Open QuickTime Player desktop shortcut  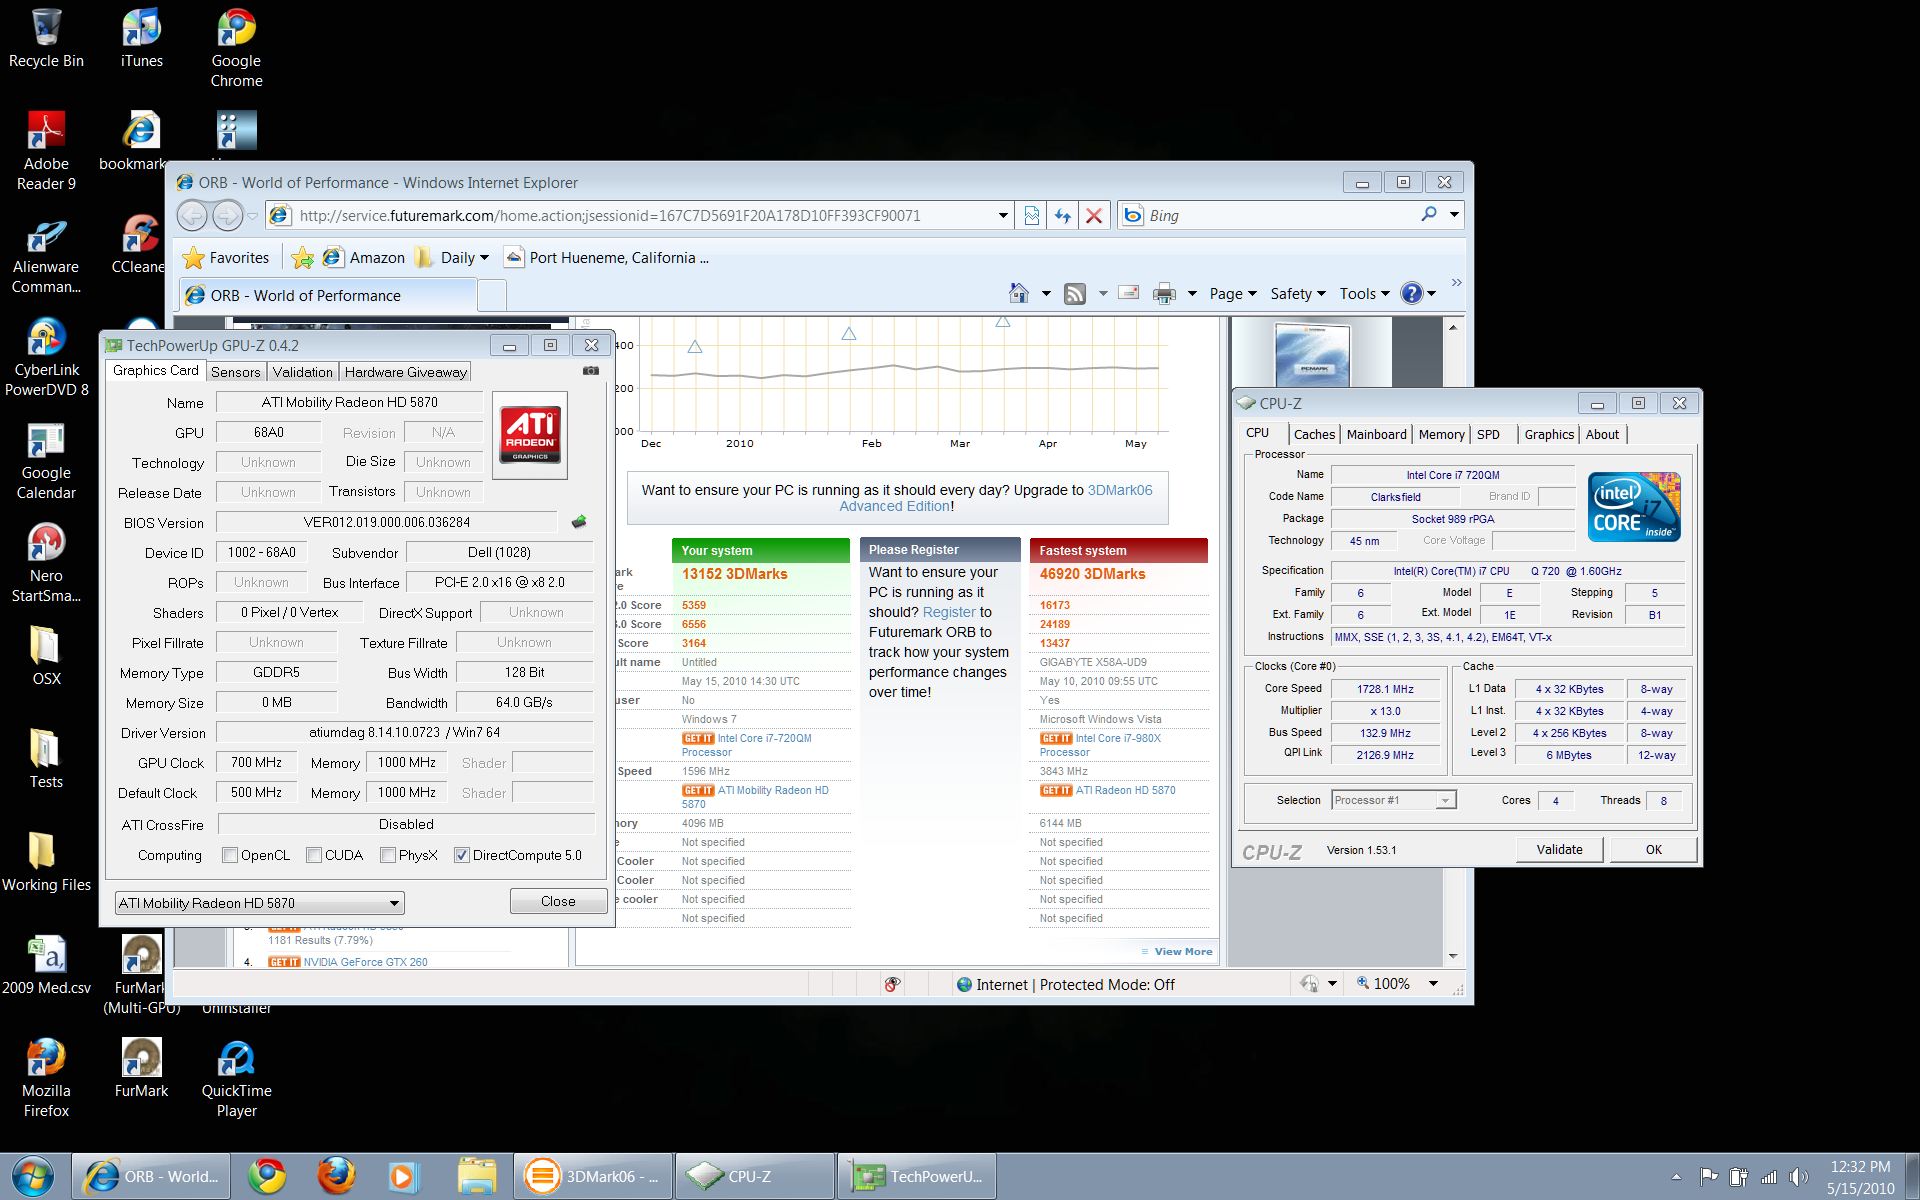pos(236,1077)
